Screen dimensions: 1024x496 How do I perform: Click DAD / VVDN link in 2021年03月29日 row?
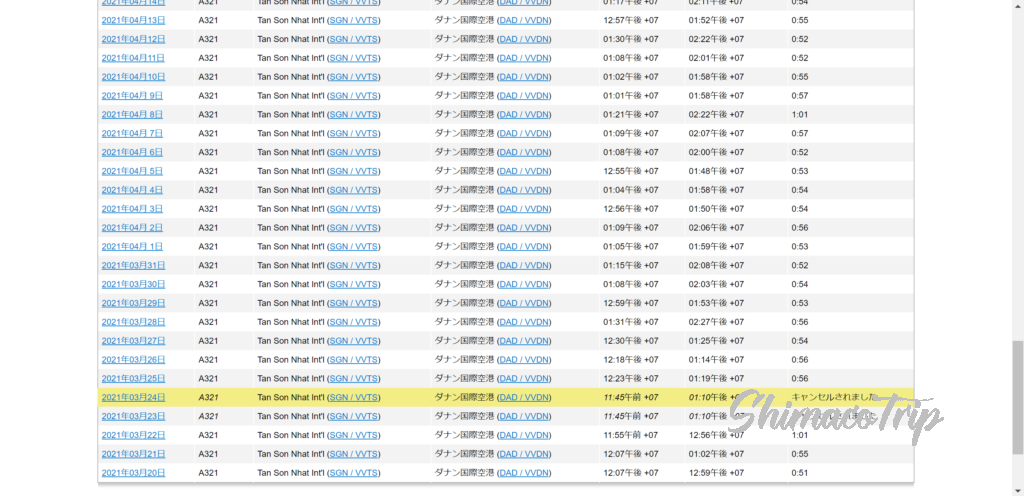[524, 303]
